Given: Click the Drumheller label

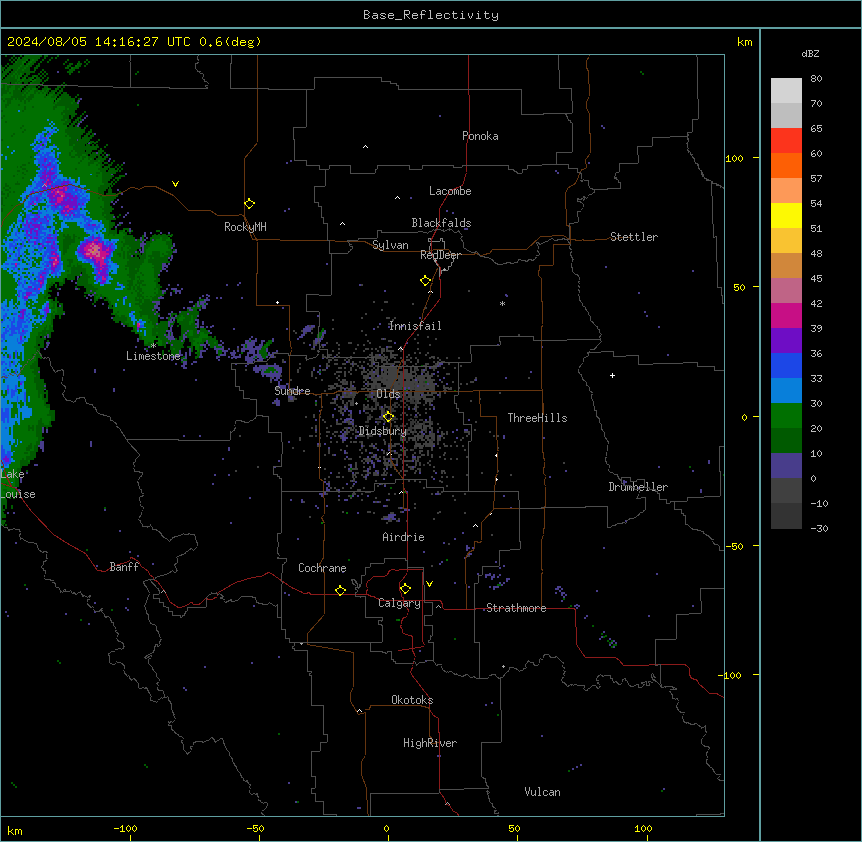Looking at the screenshot, I should coord(638,487).
